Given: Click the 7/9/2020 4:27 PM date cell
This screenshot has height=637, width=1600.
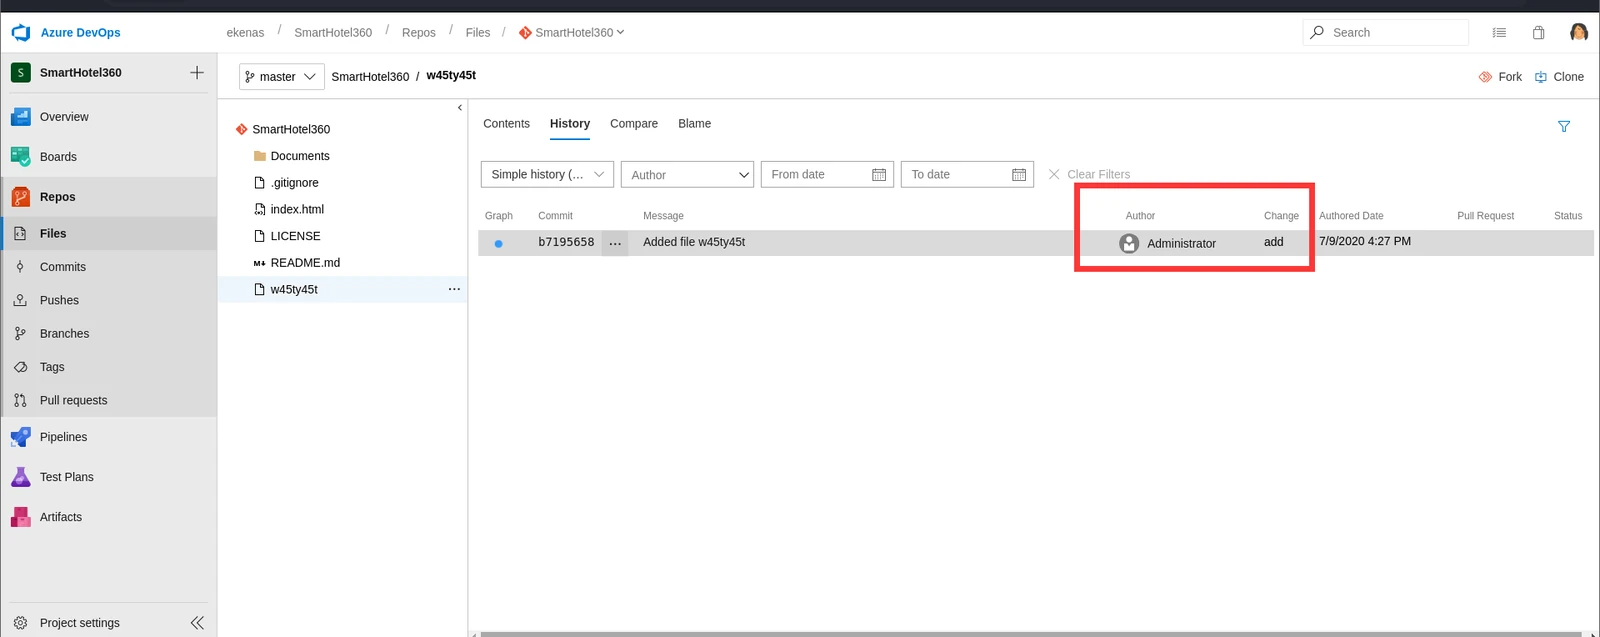Looking at the screenshot, I should (1365, 241).
